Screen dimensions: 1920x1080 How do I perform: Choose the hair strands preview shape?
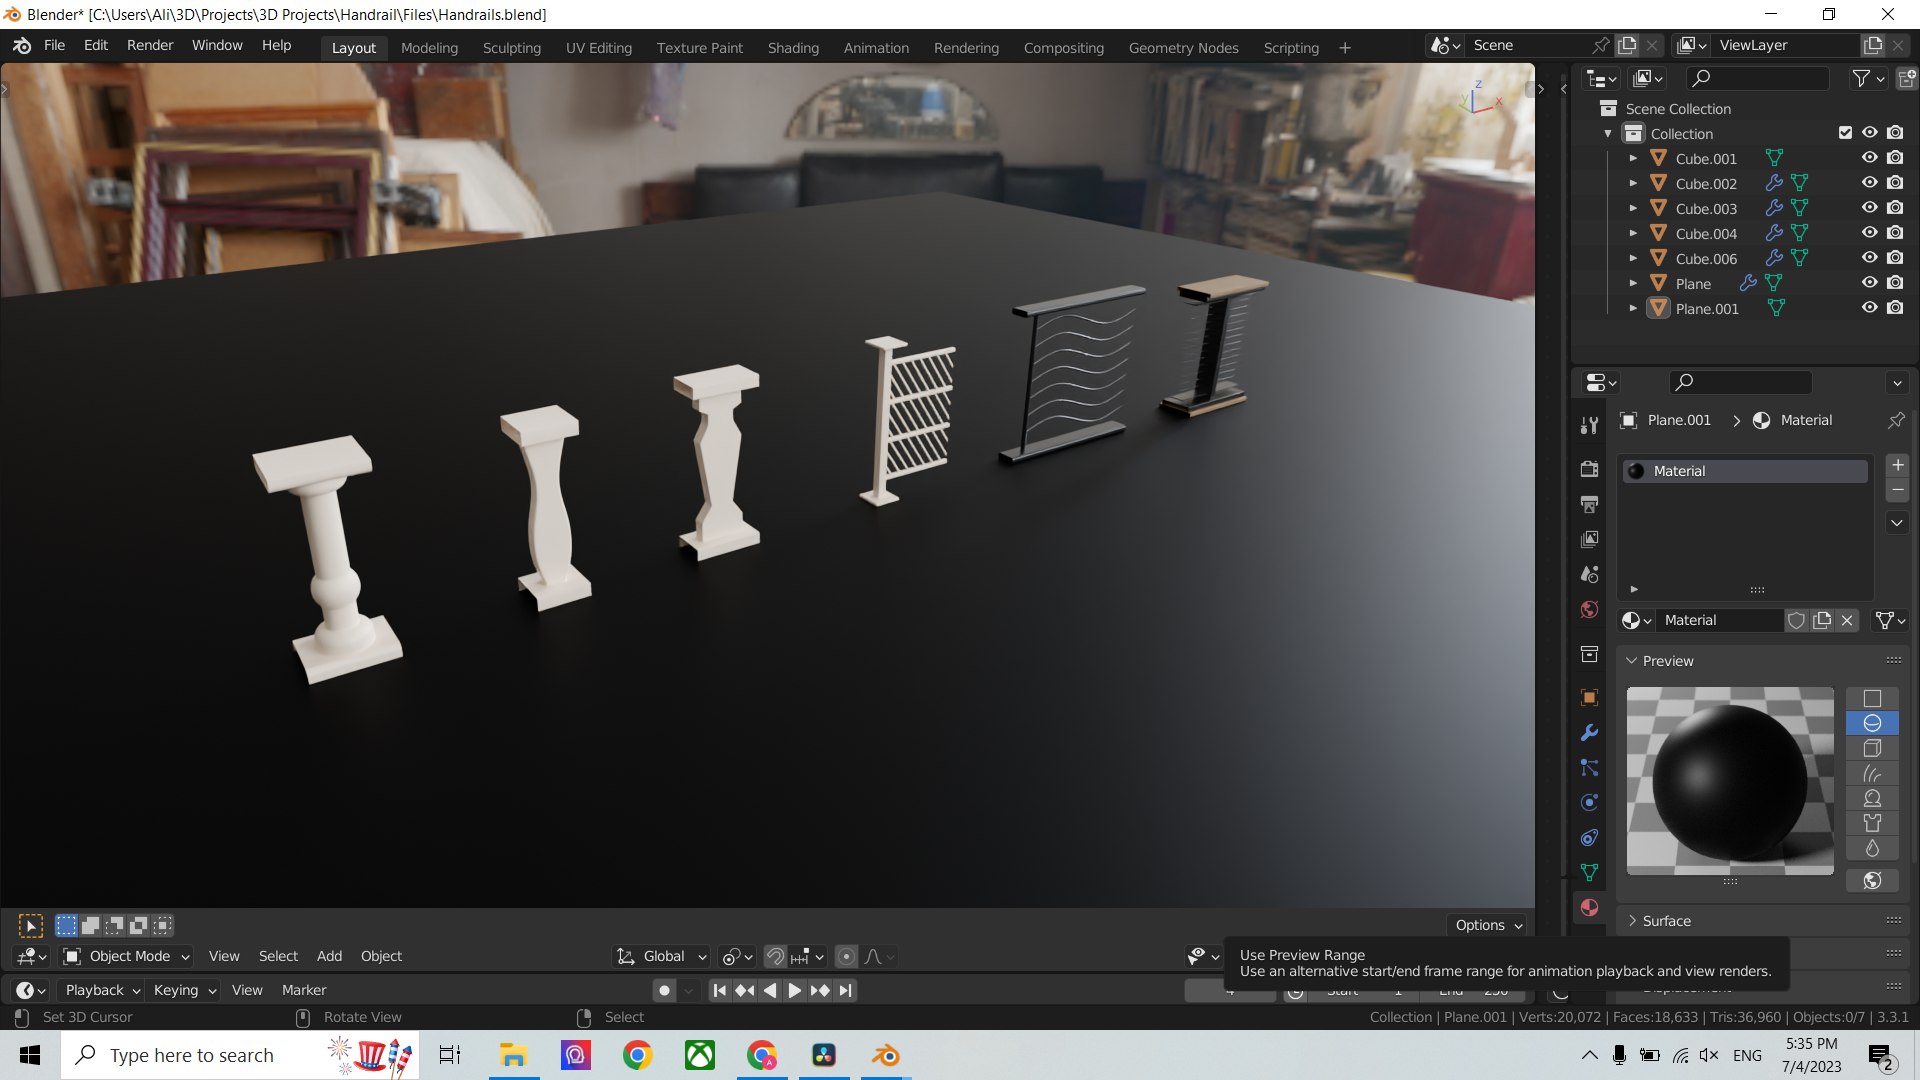tap(1873, 773)
